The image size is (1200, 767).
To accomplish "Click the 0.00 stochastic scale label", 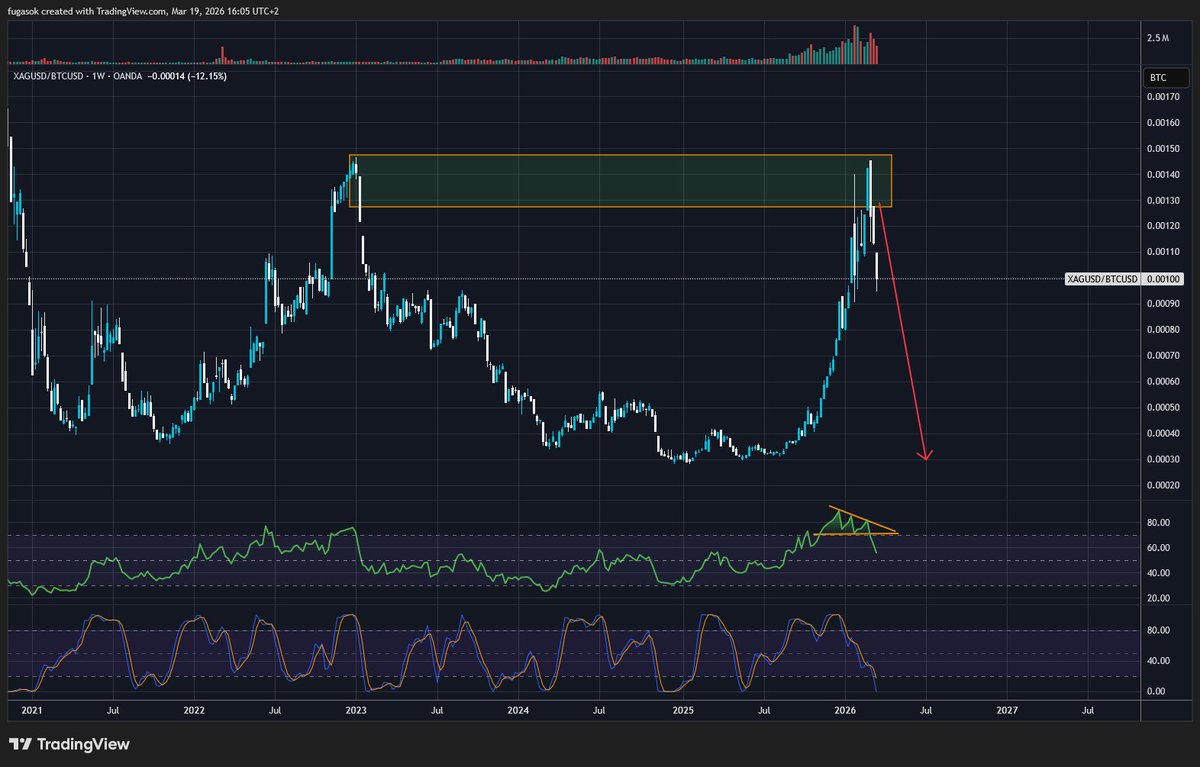I will (x=1156, y=691).
